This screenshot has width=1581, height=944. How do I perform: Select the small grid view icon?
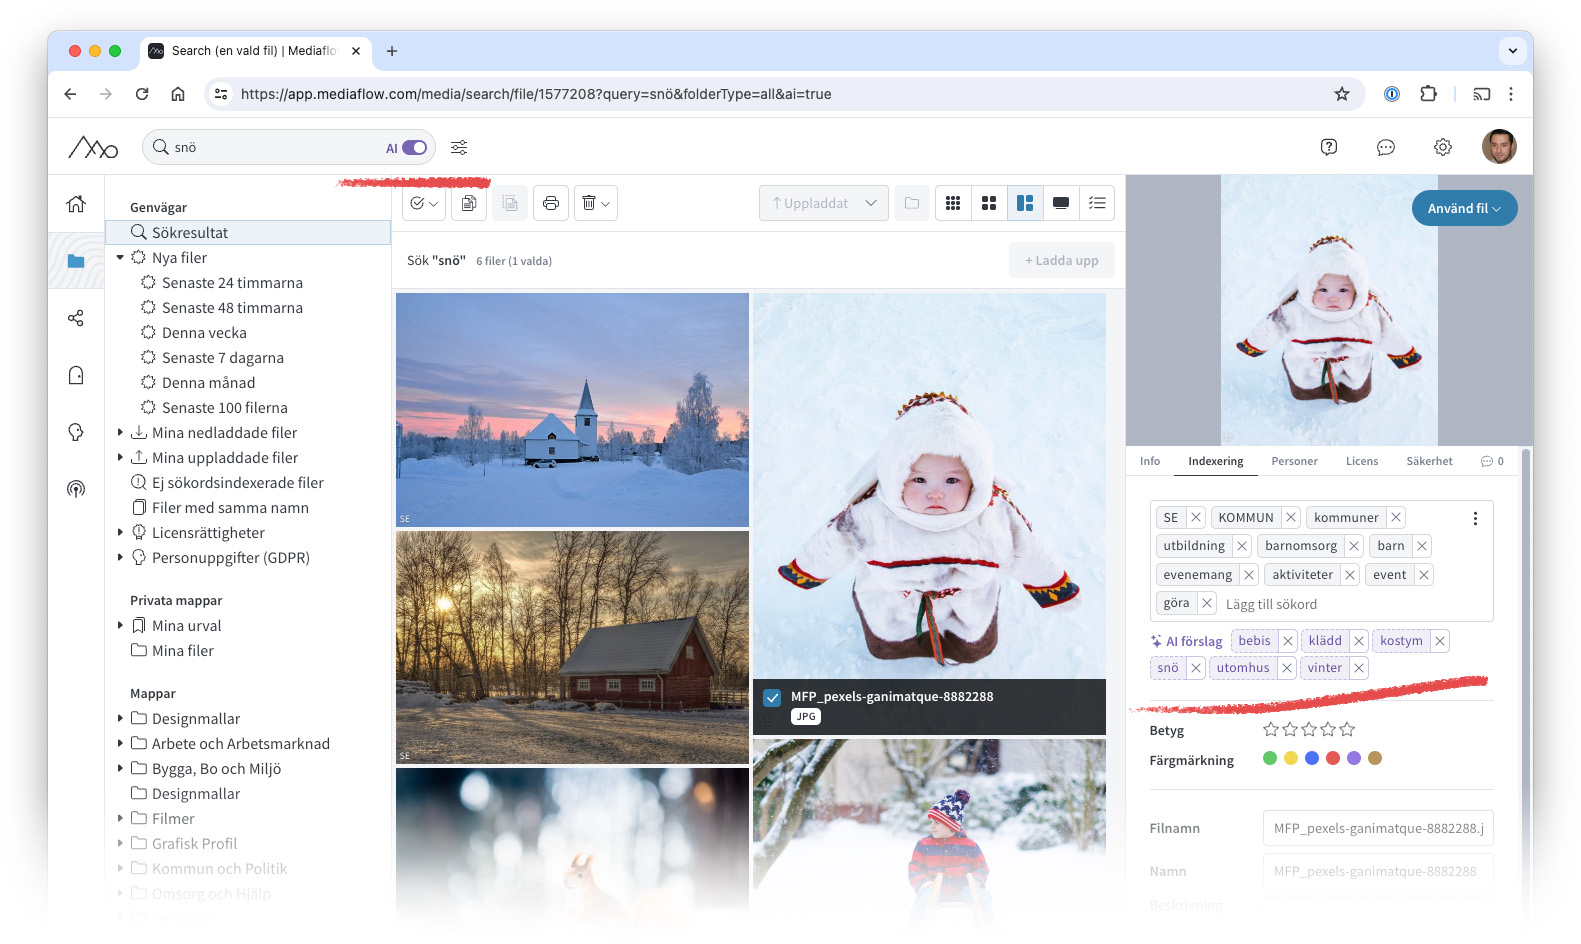(x=953, y=203)
